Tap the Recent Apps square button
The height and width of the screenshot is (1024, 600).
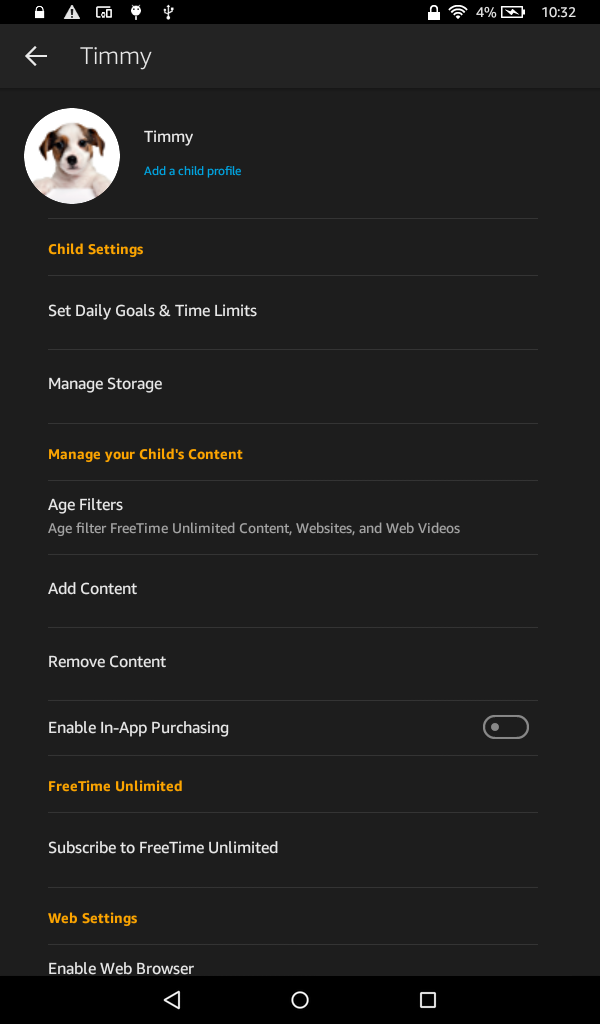pyautogui.click(x=428, y=999)
